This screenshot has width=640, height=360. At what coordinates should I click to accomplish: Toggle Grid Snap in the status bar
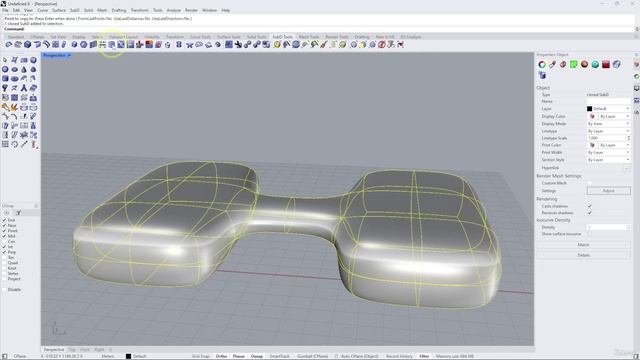[x=200, y=356]
